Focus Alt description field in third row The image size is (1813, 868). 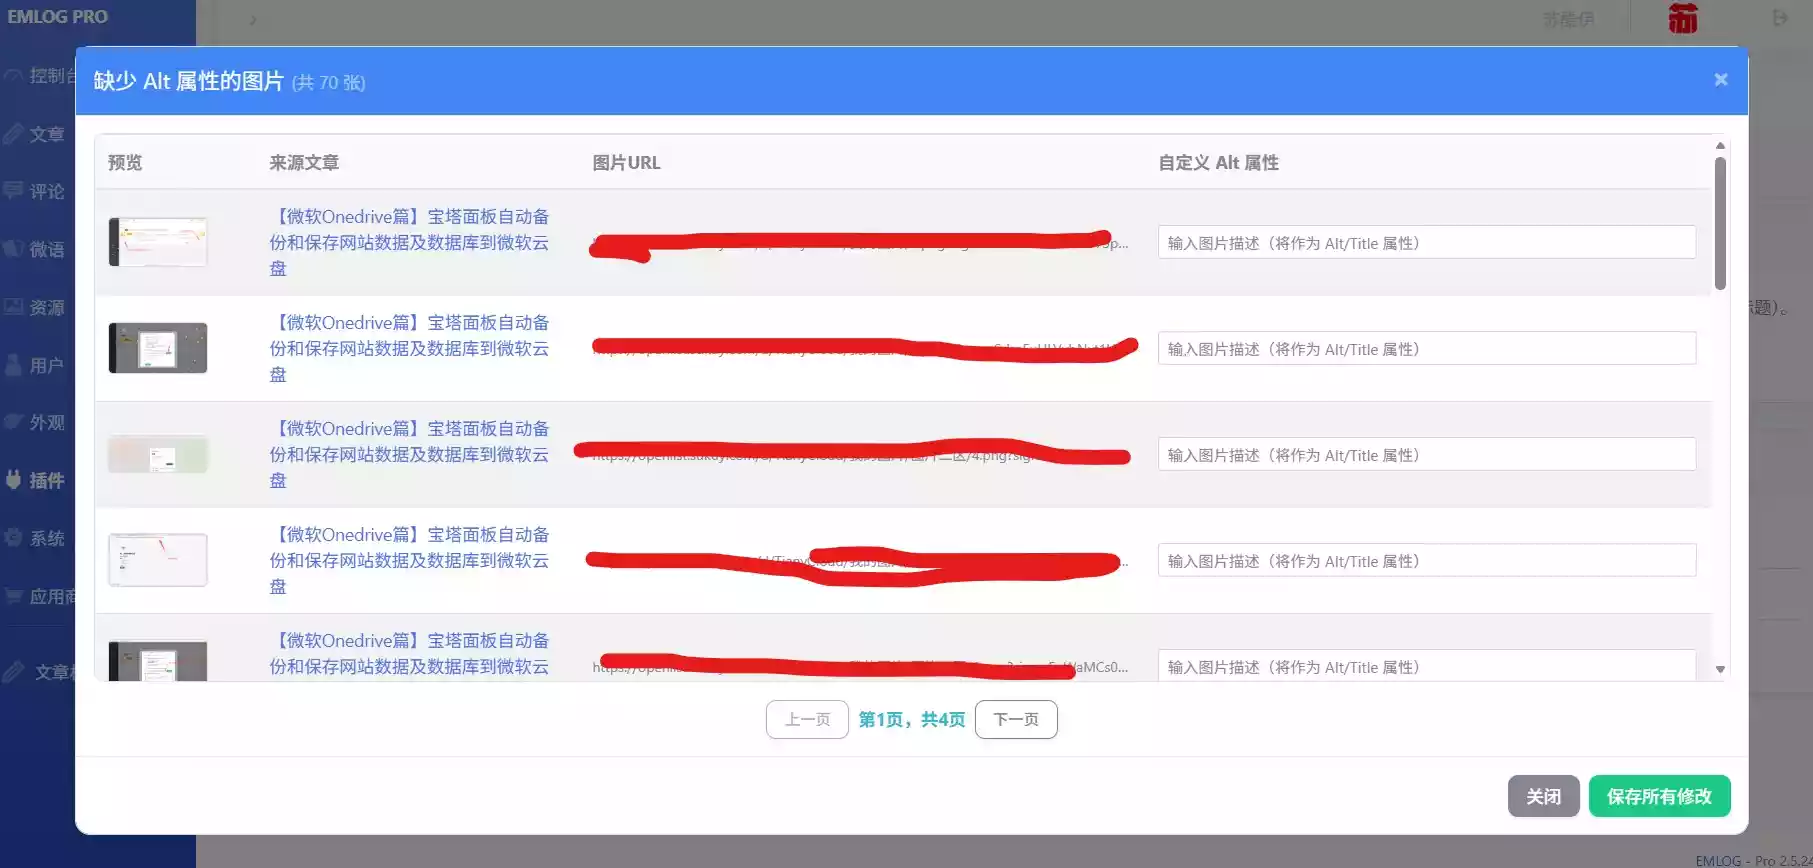(x=1426, y=454)
